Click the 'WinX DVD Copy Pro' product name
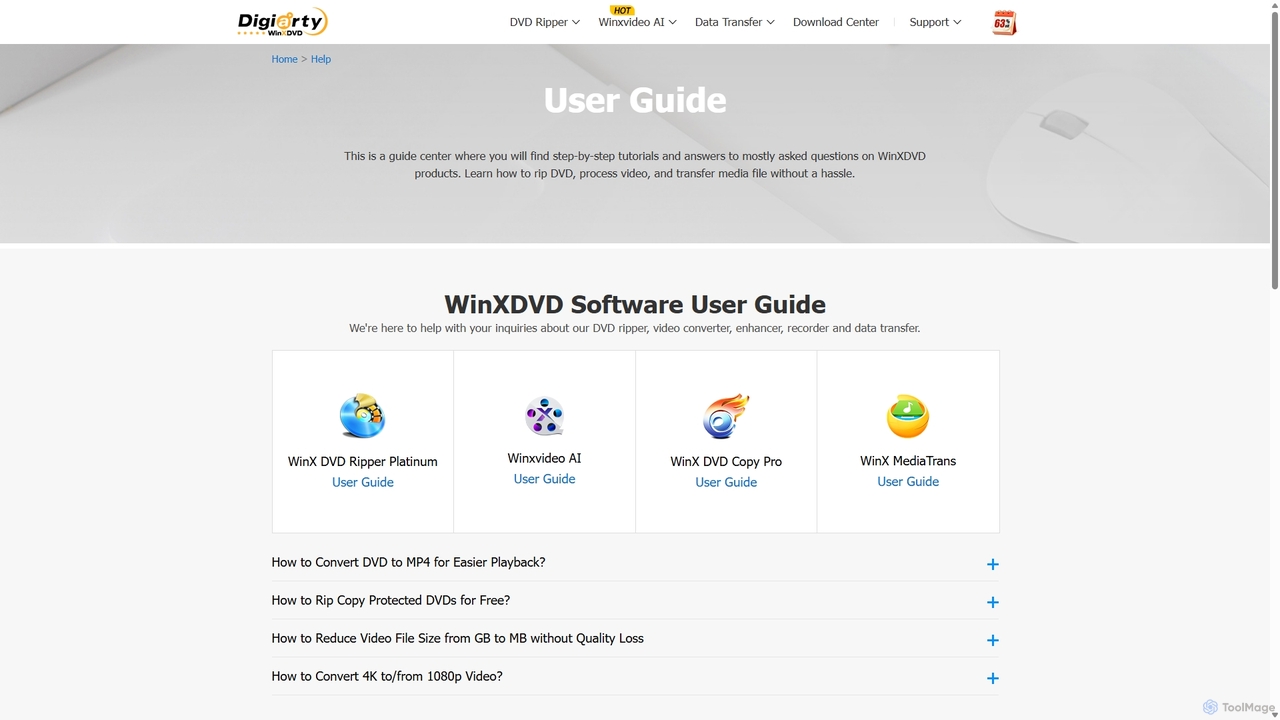Viewport: 1280px width, 720px height. tap(726, 461)
